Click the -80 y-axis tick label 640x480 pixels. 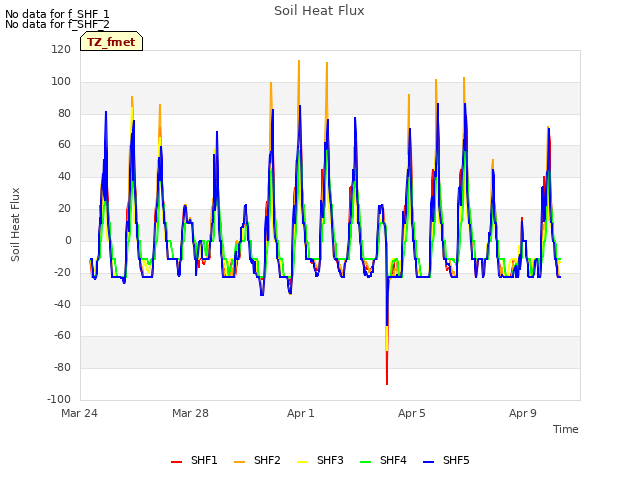[62, 367]
